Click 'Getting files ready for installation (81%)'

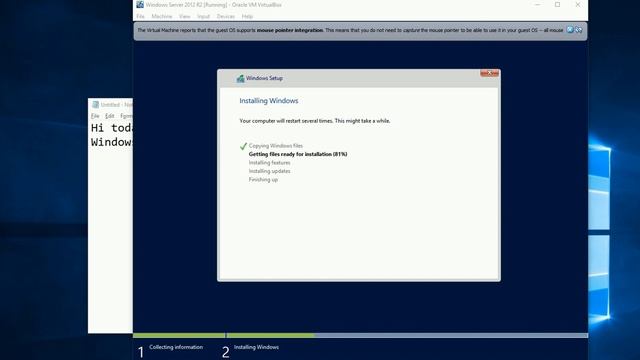[x=298, y=154]
